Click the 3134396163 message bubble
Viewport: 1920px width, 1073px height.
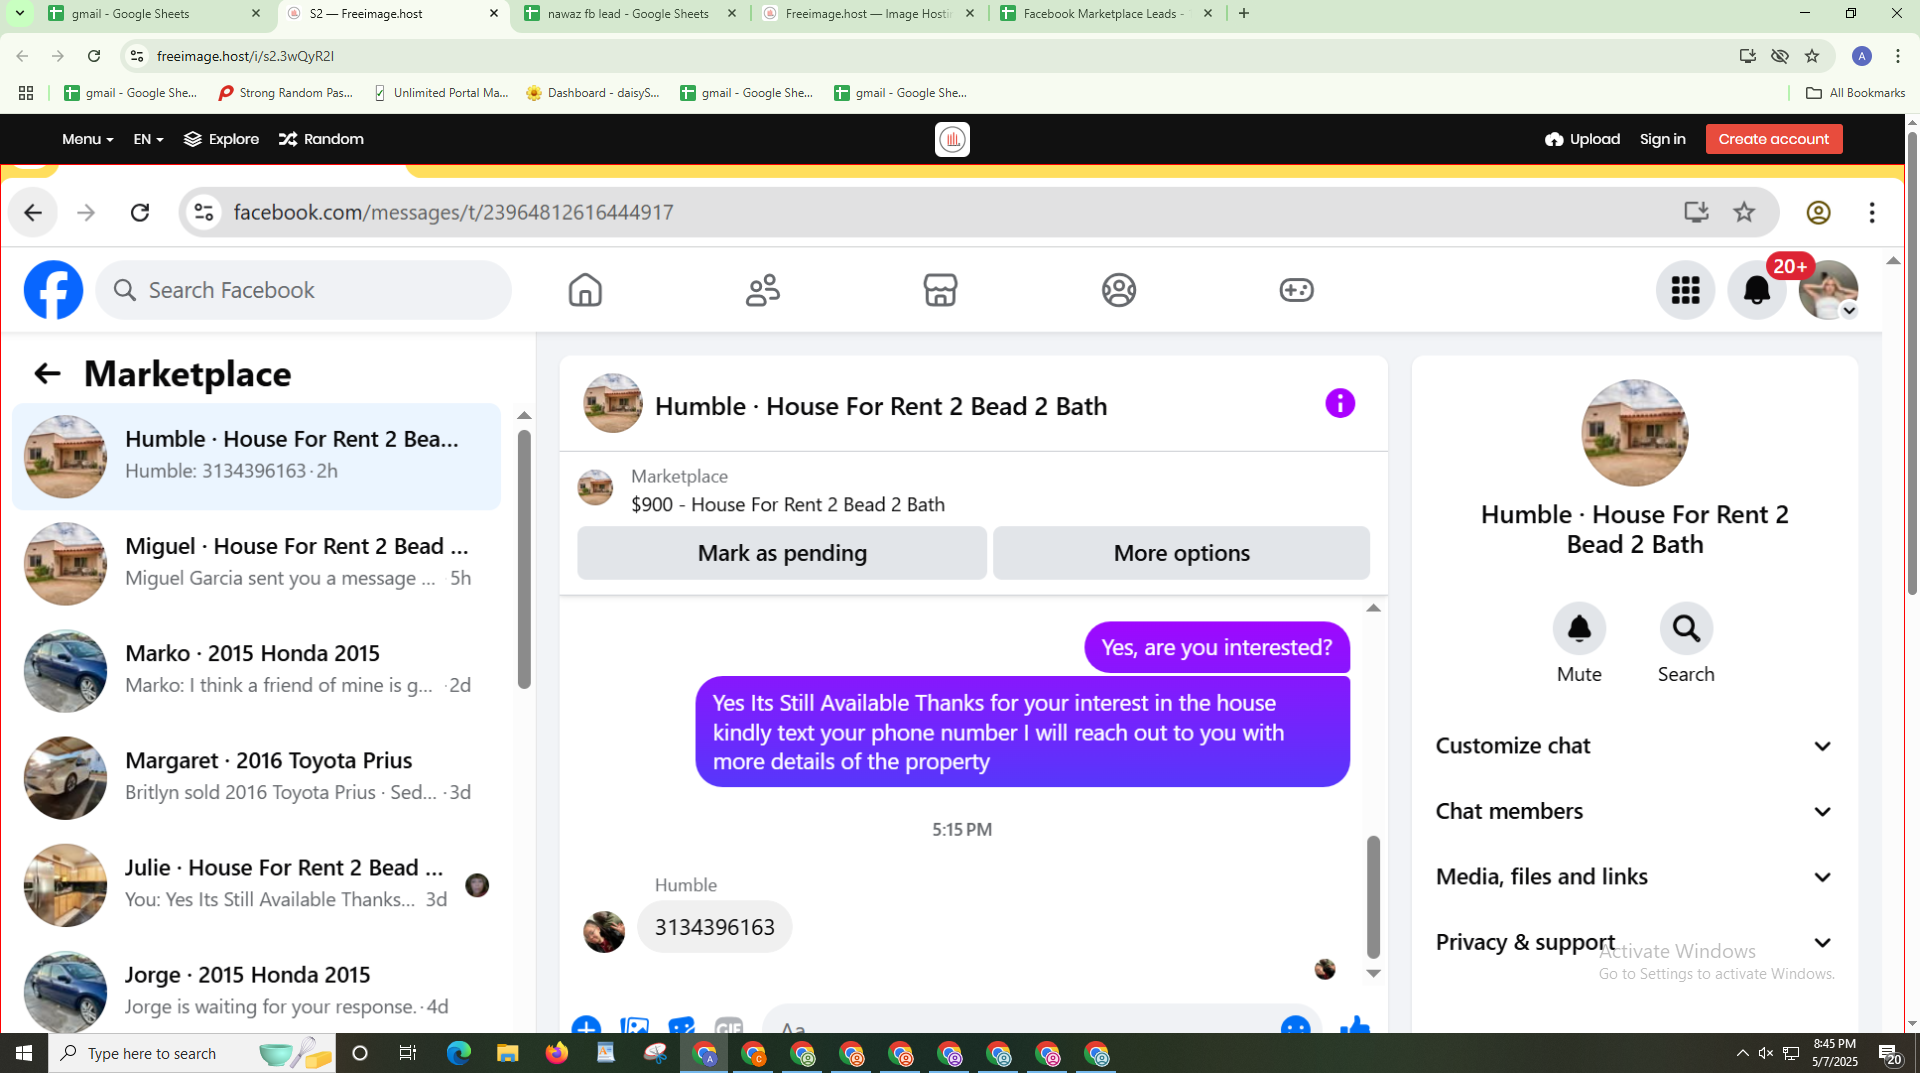point(714,927)
